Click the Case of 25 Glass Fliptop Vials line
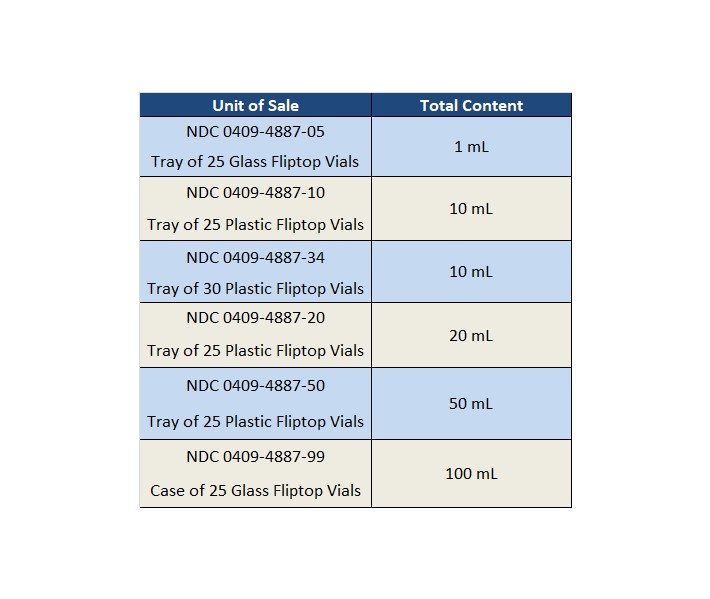 point(255,491)
